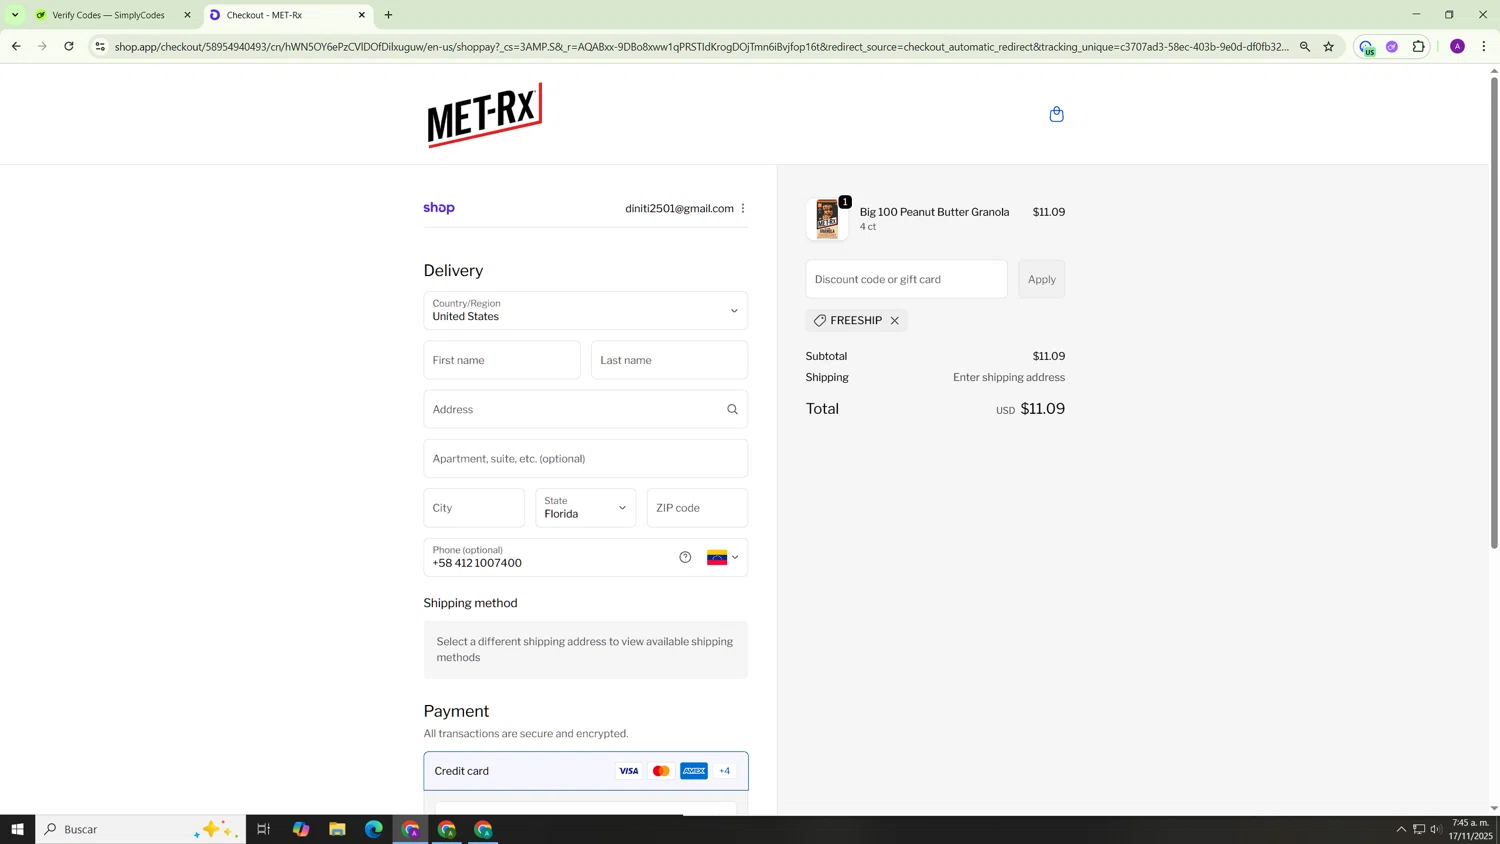Click the Shop Pay logo

[439, 208]
